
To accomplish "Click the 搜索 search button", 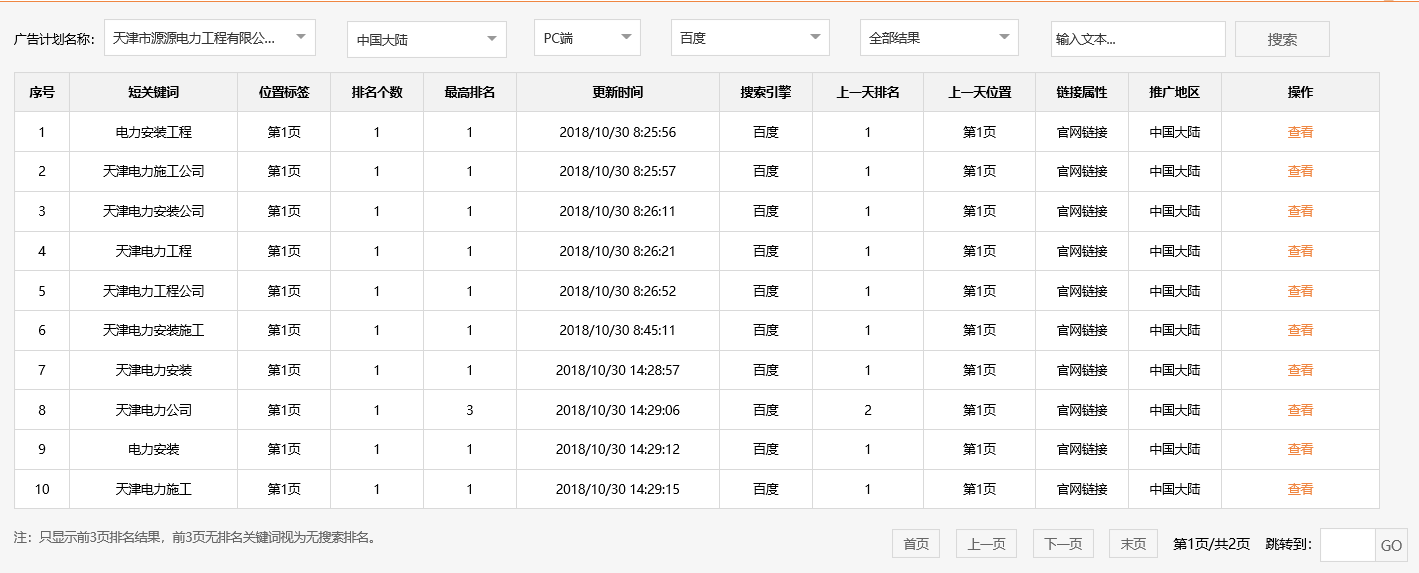I will 1282,39.
